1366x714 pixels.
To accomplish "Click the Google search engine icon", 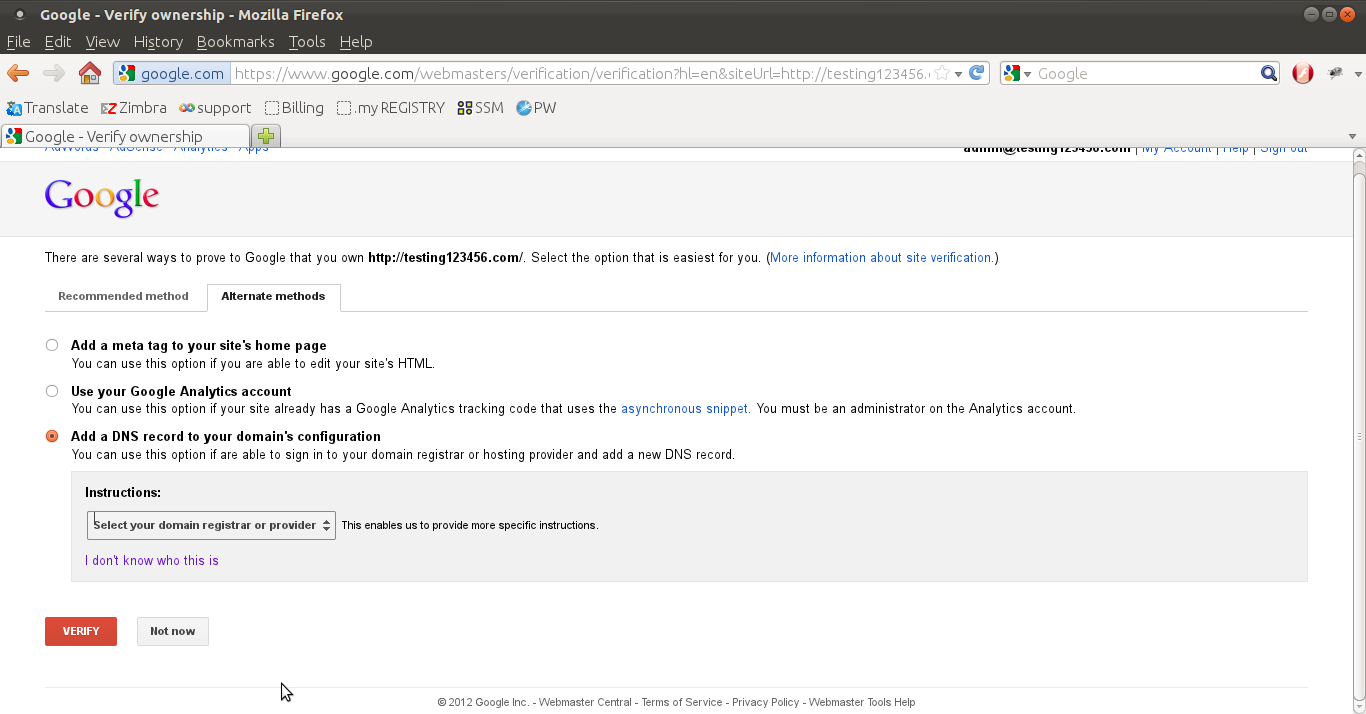I will point(1012,73).
